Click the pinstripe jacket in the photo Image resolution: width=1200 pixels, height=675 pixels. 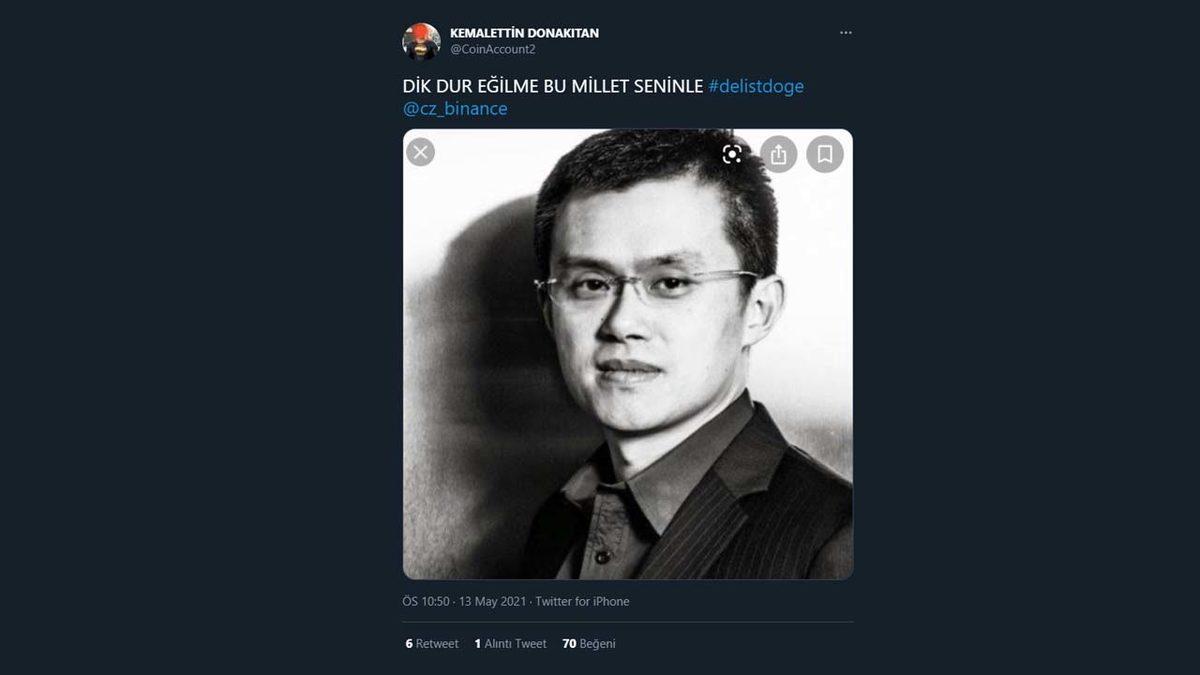(760, 510)
